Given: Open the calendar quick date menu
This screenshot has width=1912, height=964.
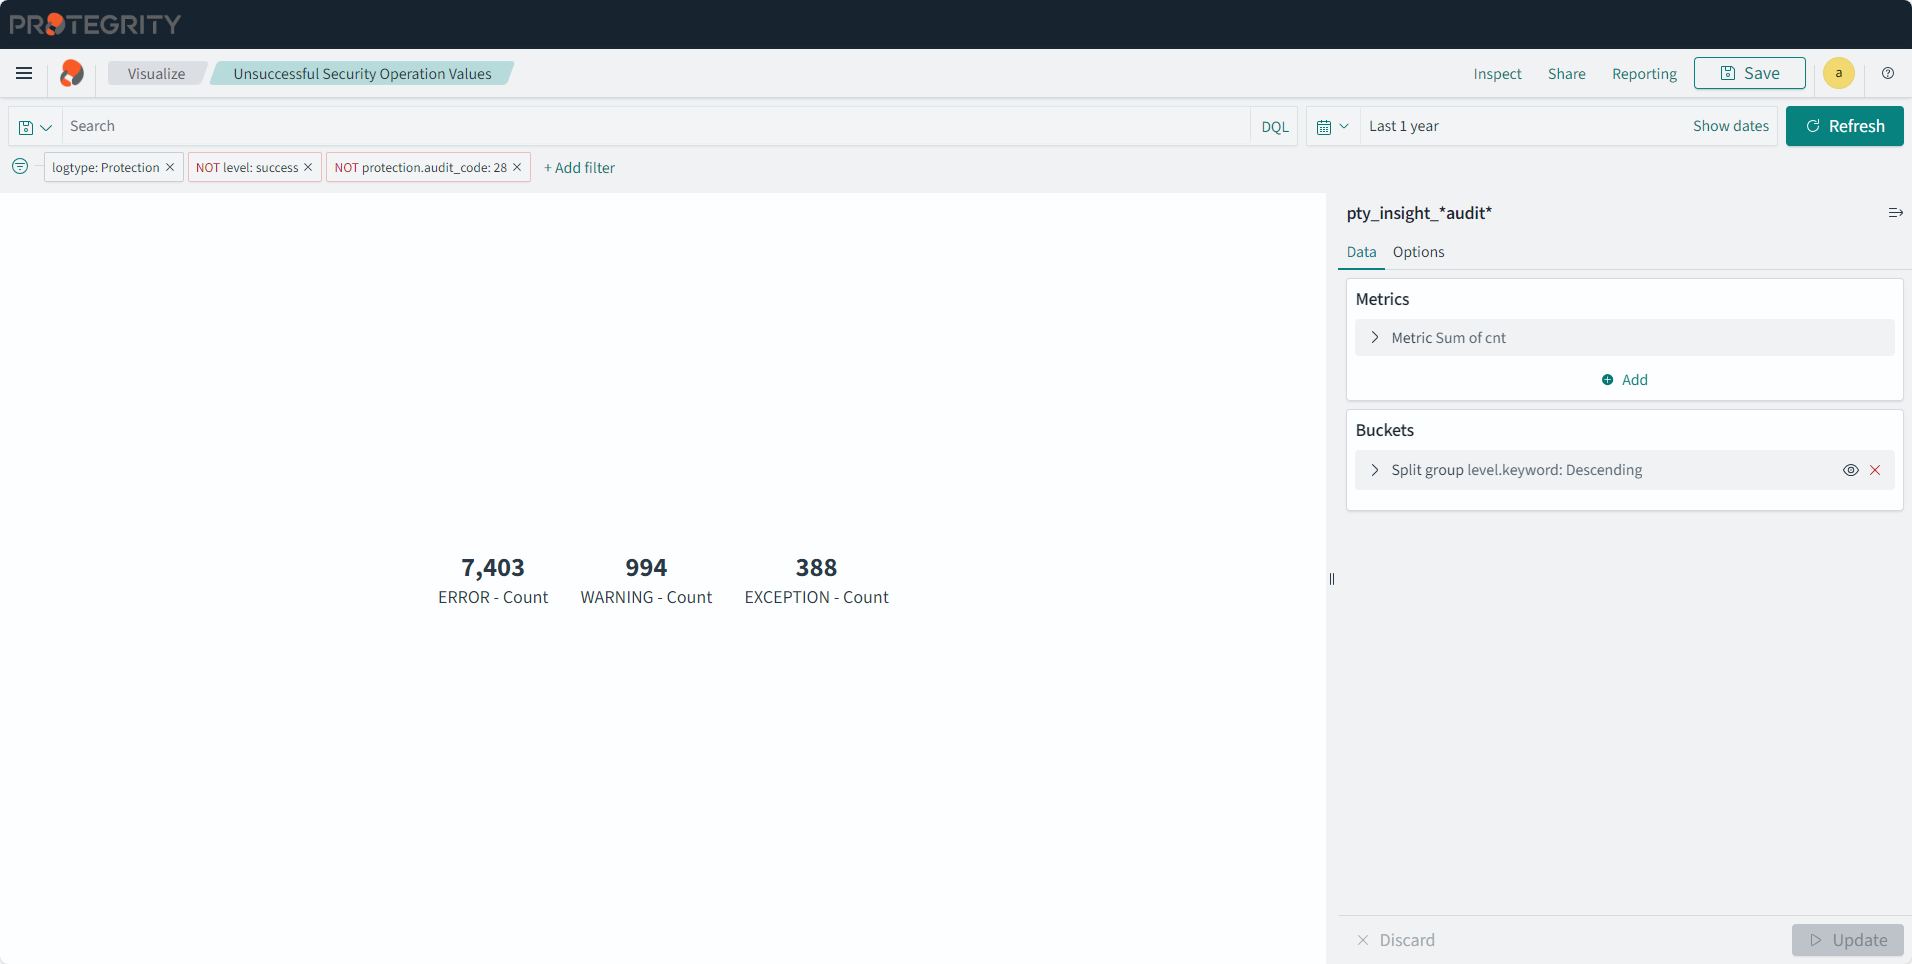Looking at the screenshot, I should [1333, 127].
